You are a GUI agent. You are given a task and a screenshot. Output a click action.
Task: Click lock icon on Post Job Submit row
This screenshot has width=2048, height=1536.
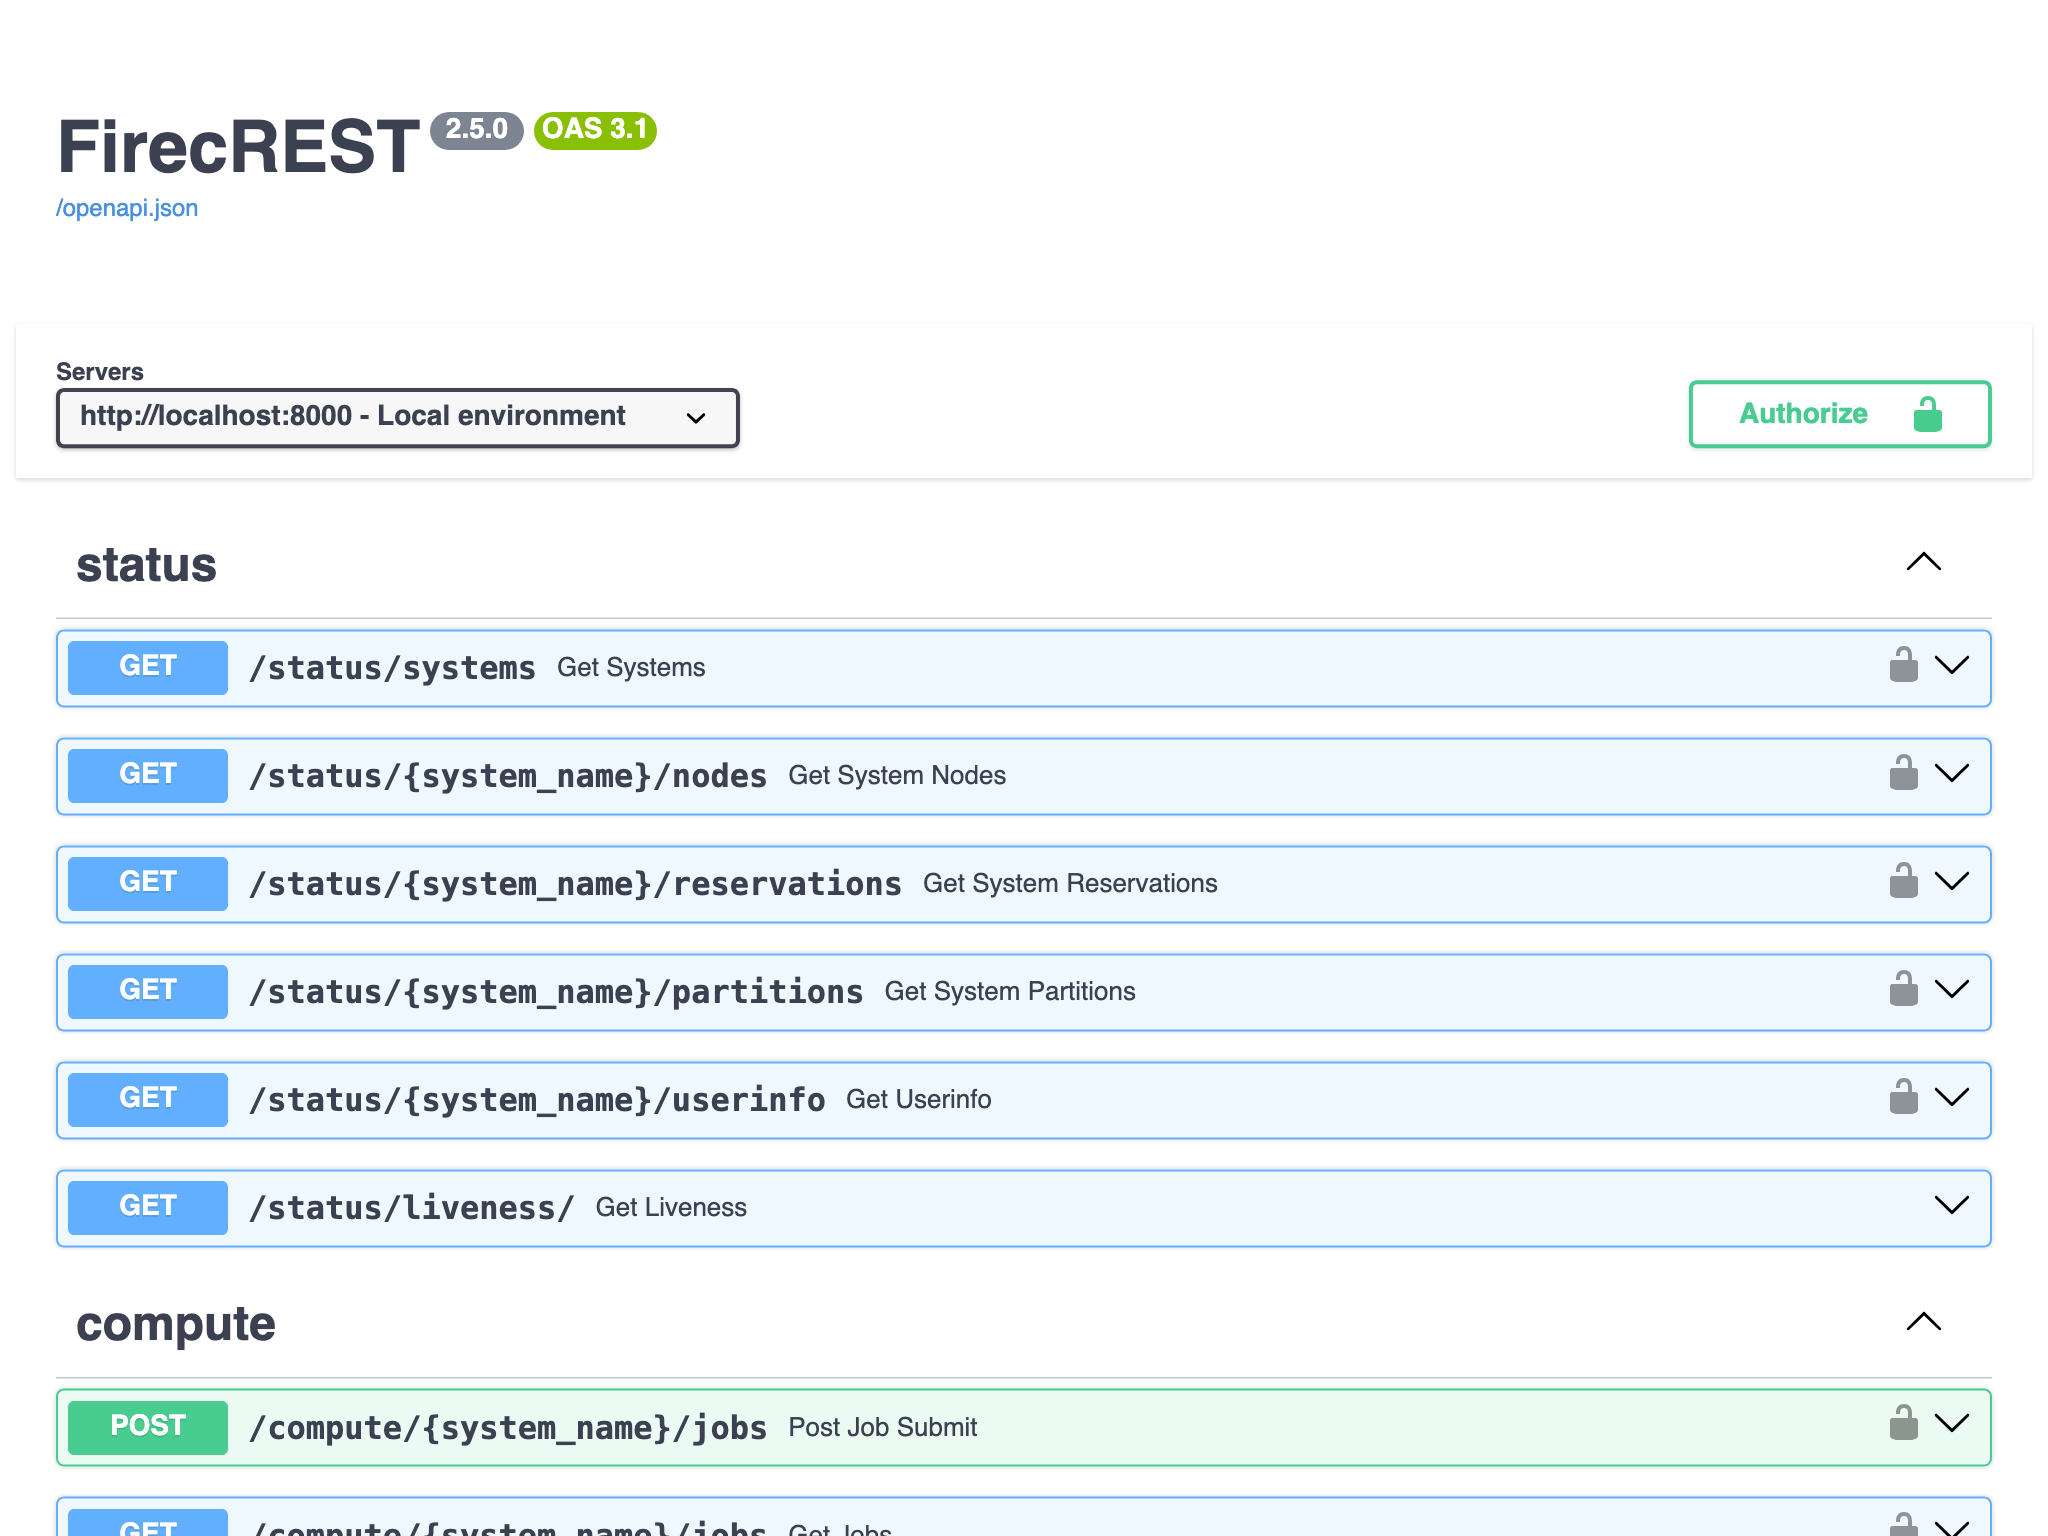[1903, 1423]
